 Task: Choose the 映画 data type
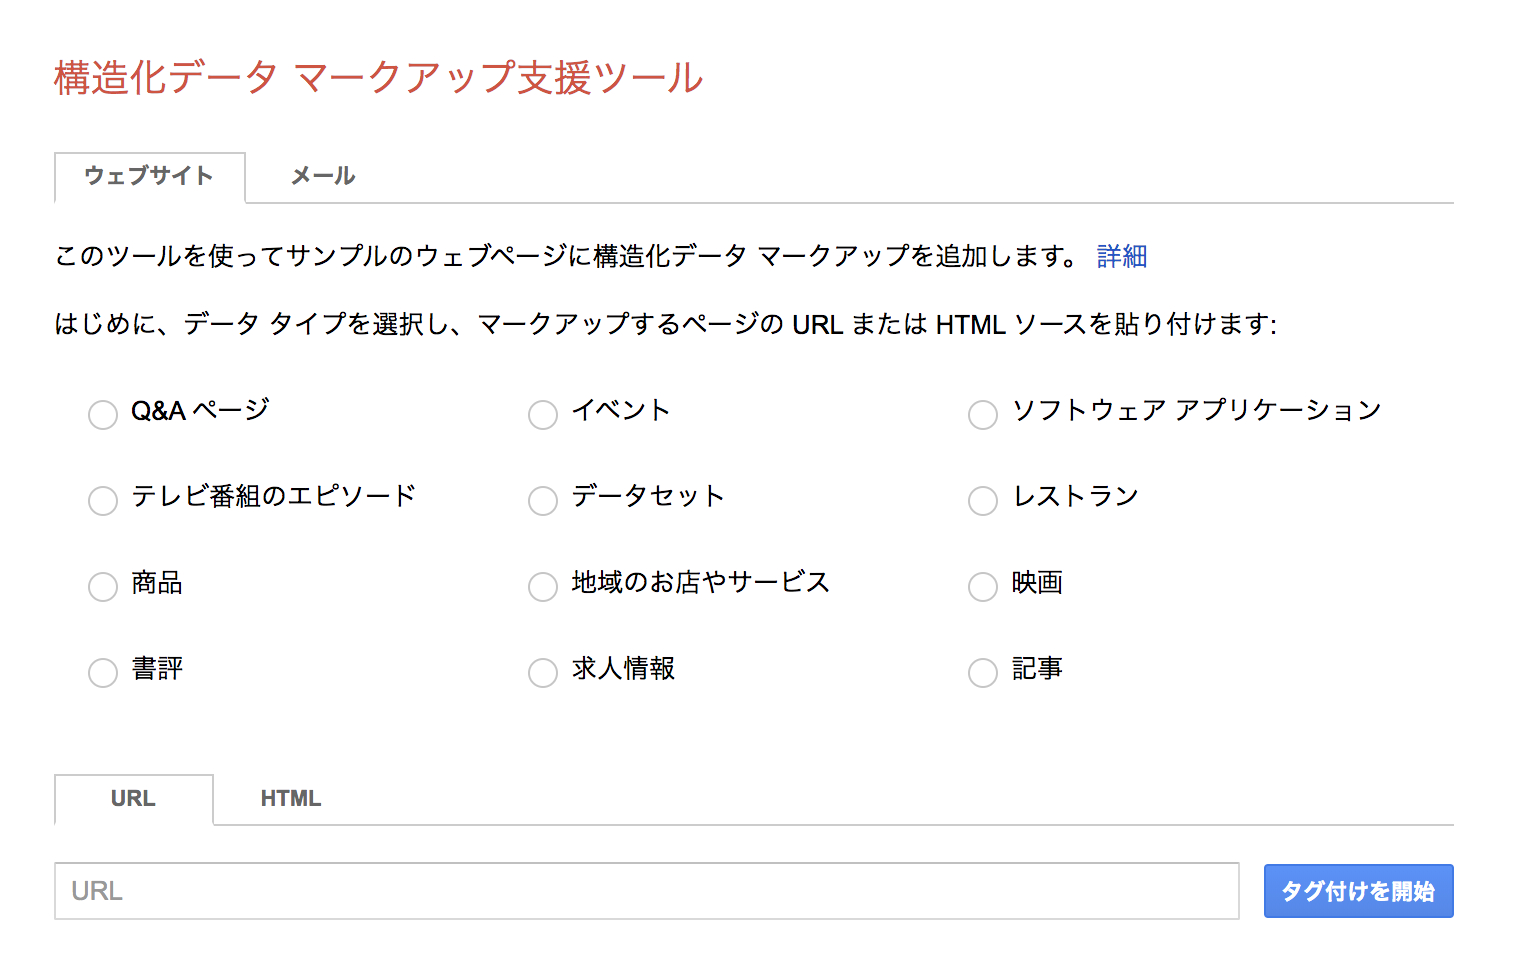click(x=982, y=587)
